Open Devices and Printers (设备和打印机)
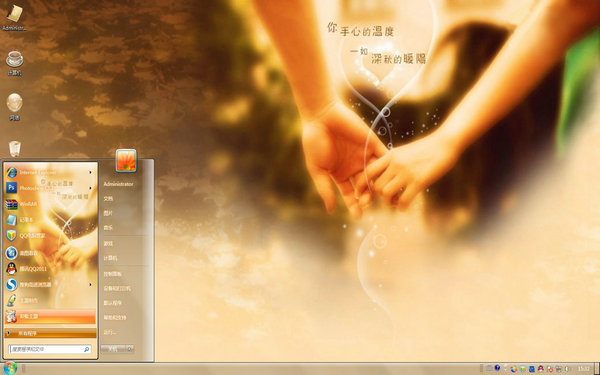The image size is (600, 375). 117,288
